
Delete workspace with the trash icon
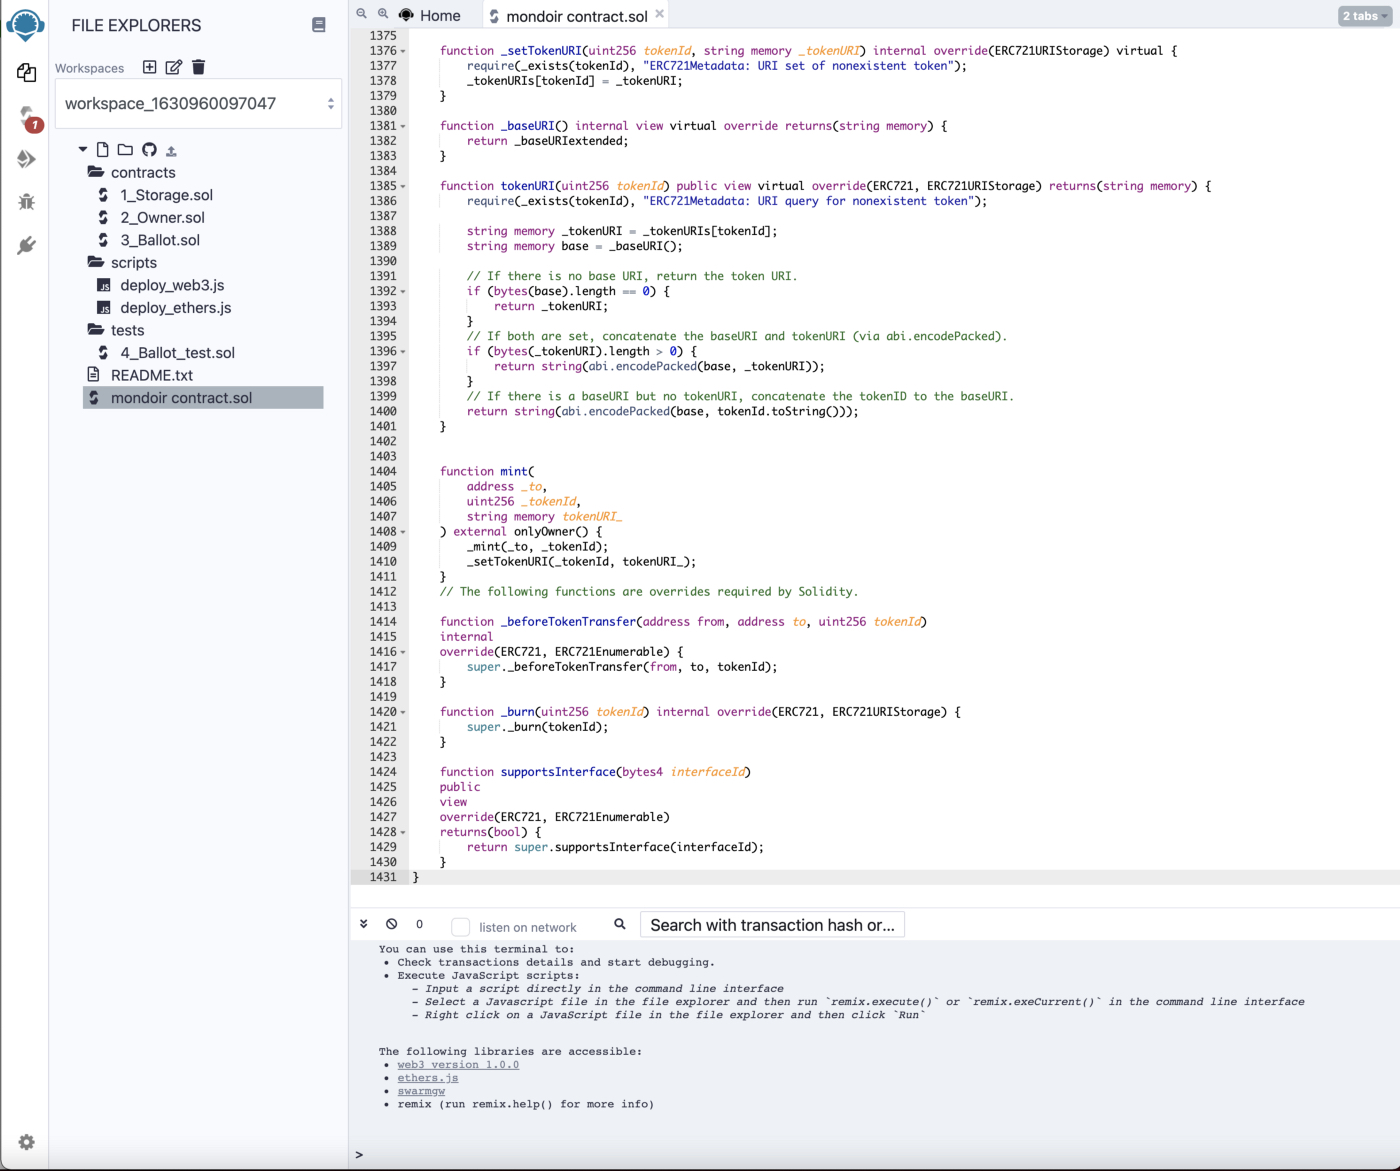(198, 67)
